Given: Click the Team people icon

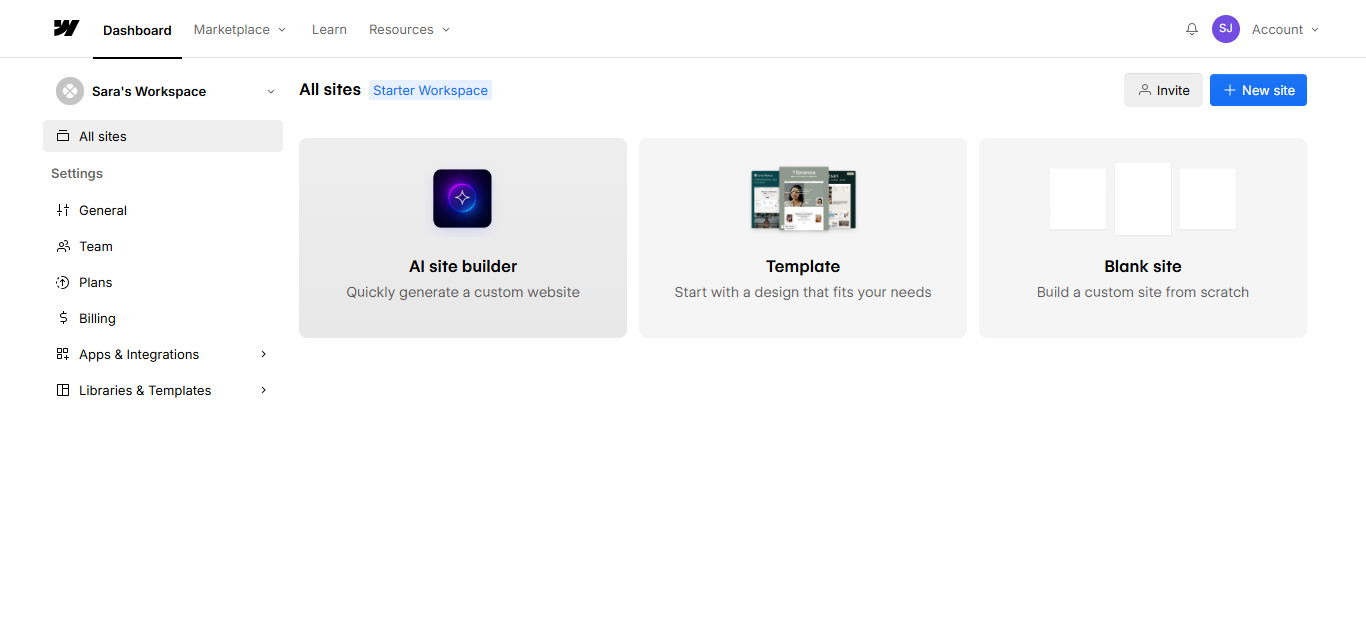Looking at the screenshot, I should point(63,246).
